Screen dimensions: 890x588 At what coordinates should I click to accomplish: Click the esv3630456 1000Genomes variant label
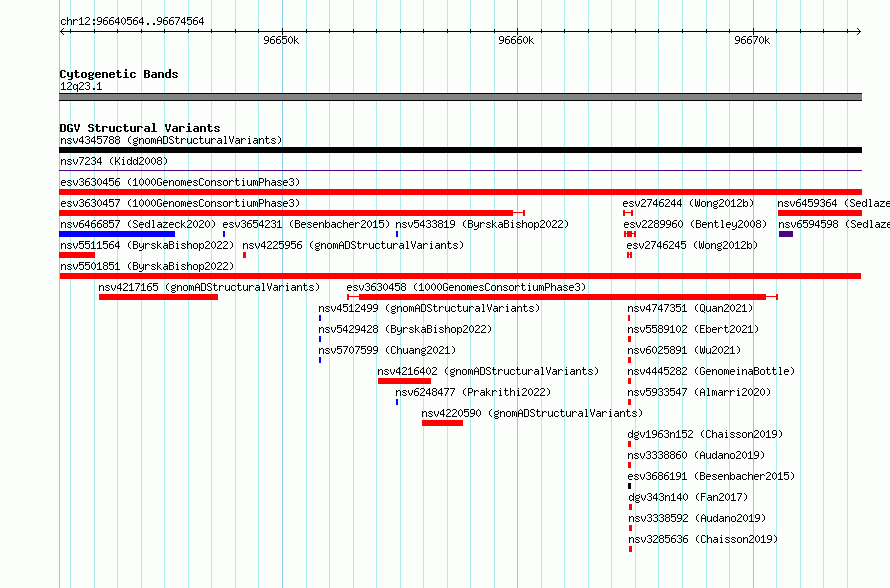click(x=180, y=182)
